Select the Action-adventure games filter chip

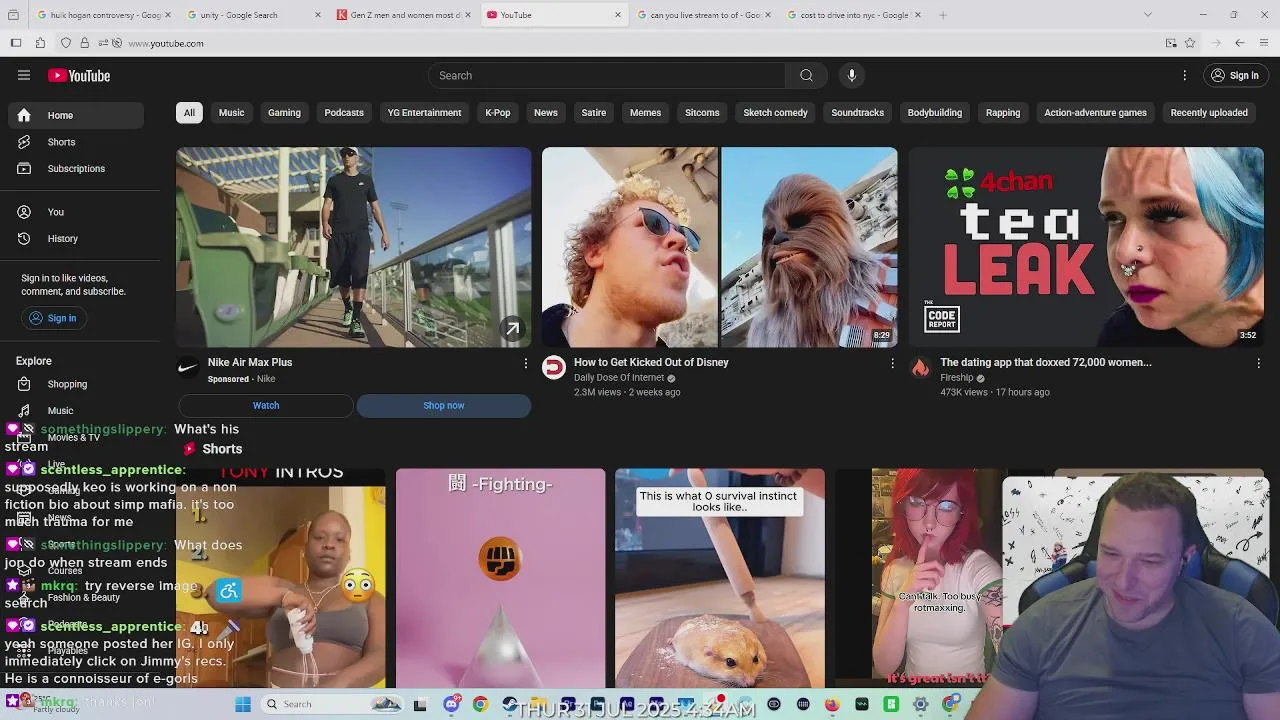pyautogui.click(x=1096, y=112)
